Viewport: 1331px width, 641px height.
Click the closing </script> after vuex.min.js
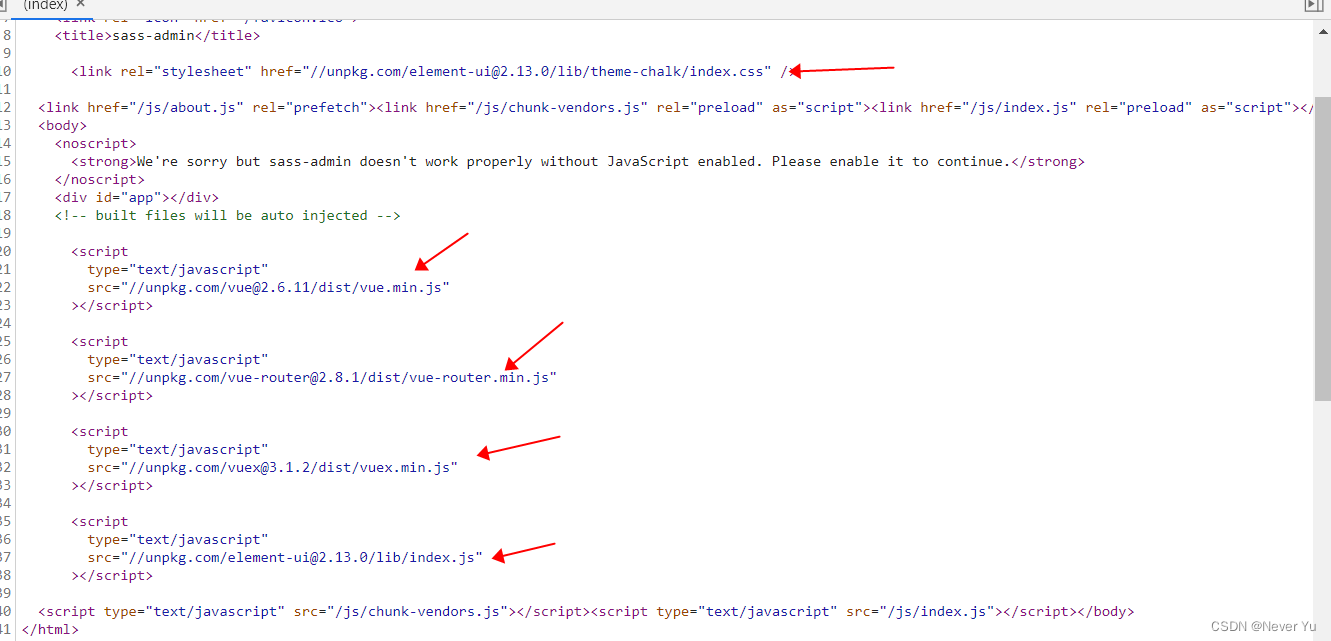112,486
